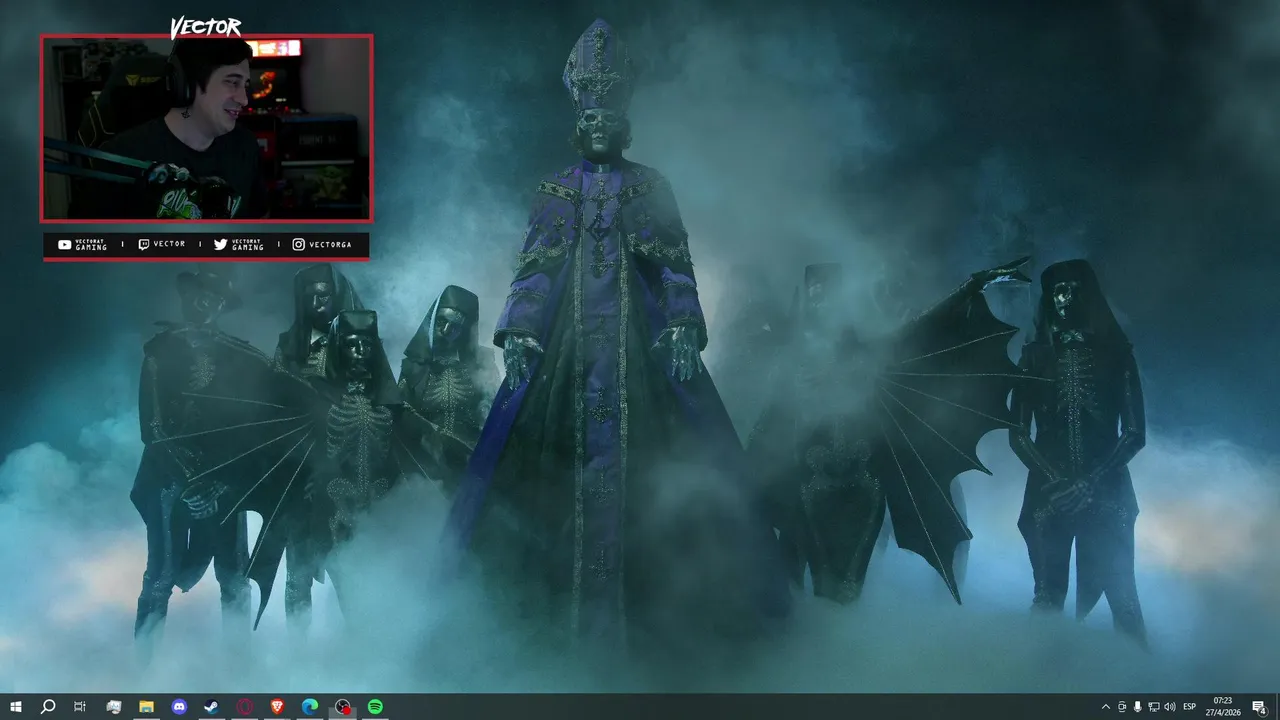Open the volume speaker control
The height and width of the screenshot is (720, 1280).
tap(1170, 706)
